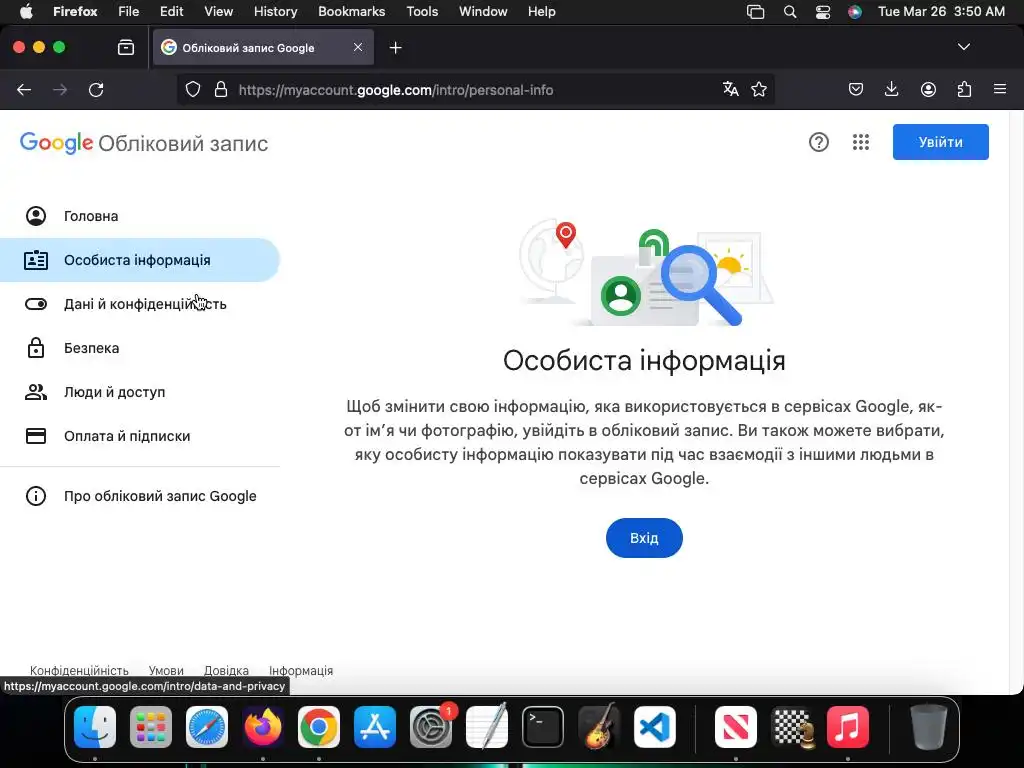Open the Tools menu
The width and height of the screenshot is (1024, 768).
coord(422,11)
